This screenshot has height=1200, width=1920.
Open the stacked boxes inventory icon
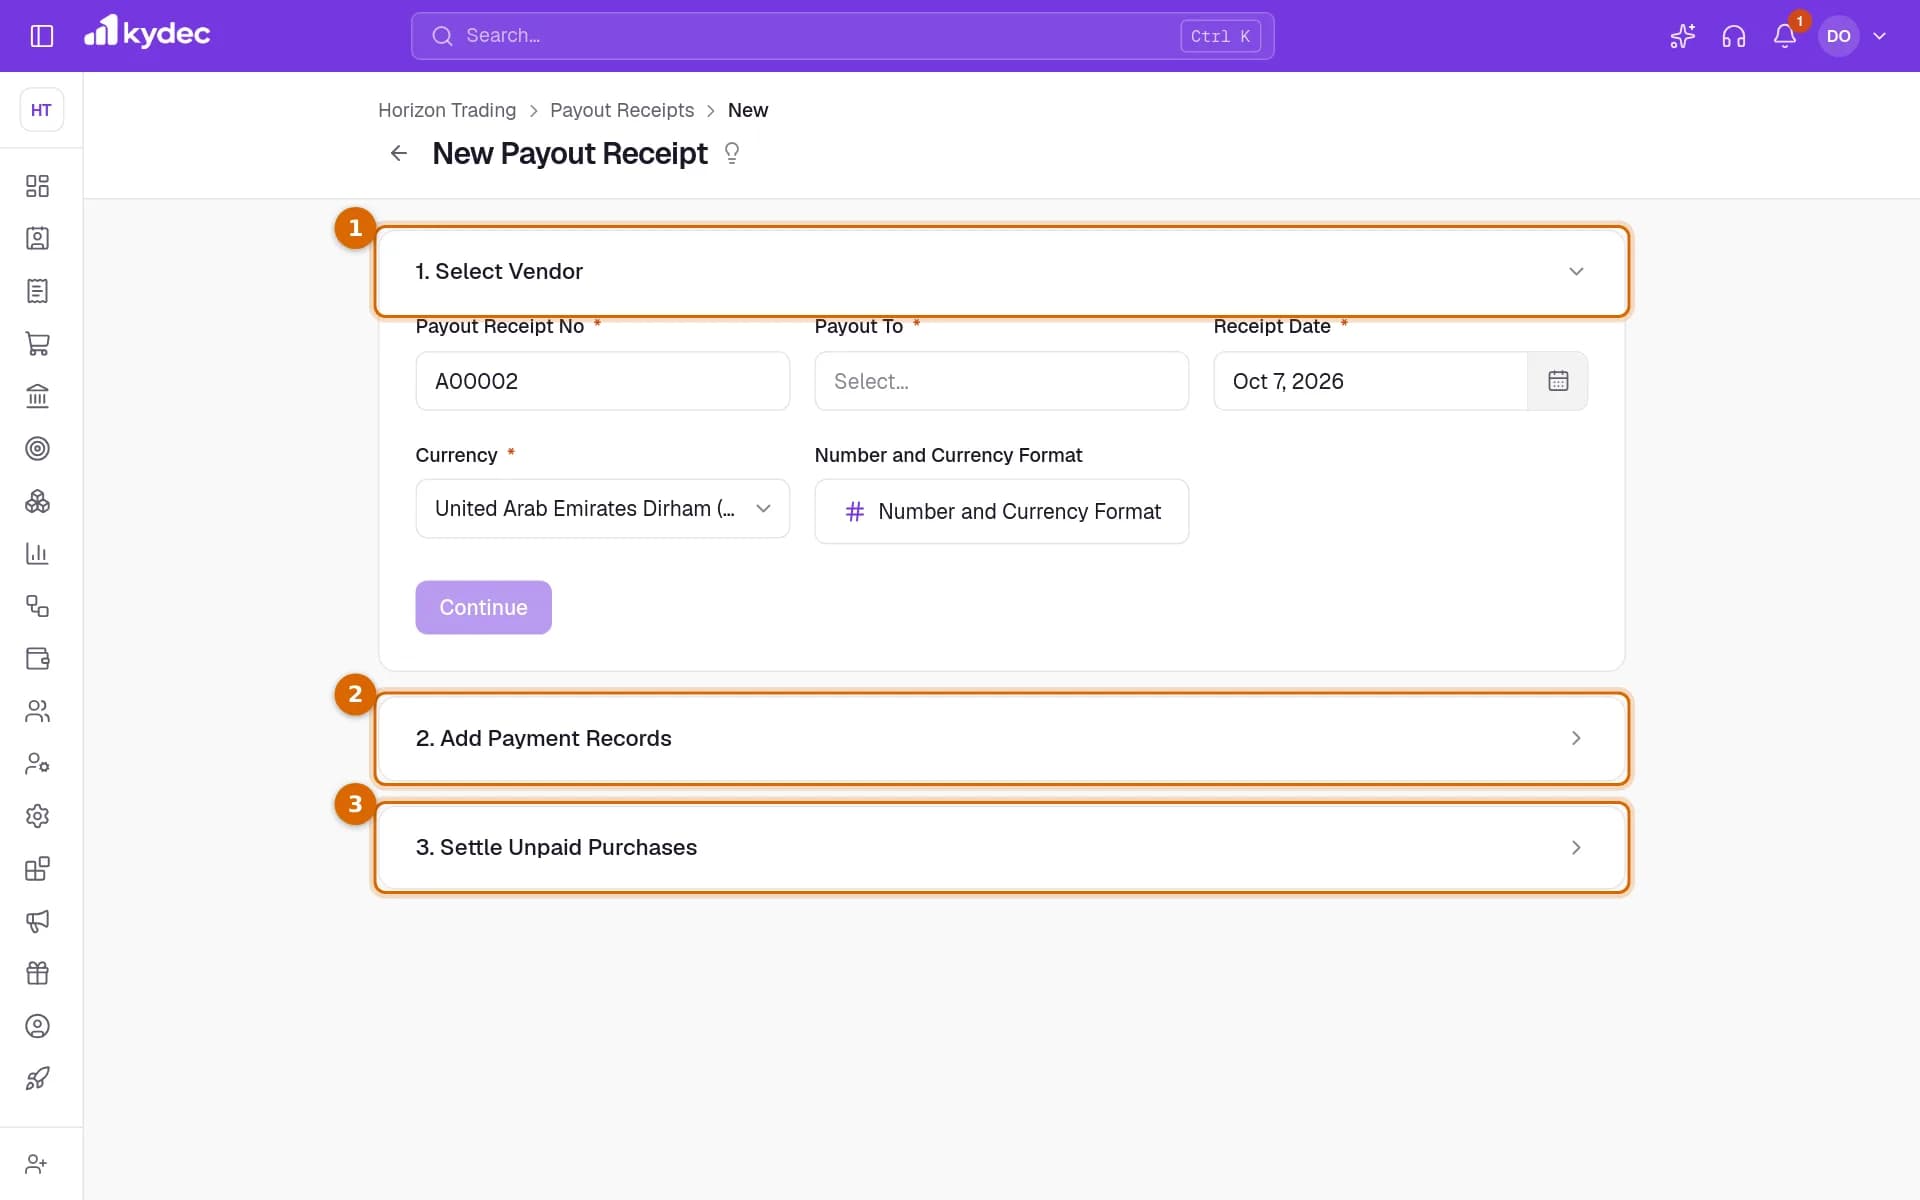37,501
